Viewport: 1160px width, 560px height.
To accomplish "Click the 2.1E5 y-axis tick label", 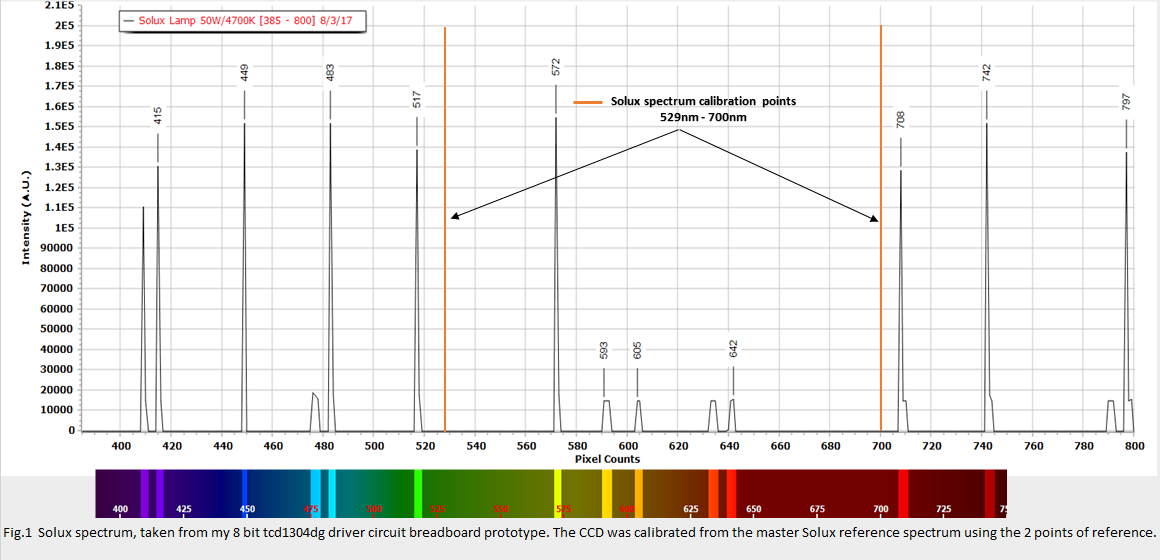I will coord(59,5).
